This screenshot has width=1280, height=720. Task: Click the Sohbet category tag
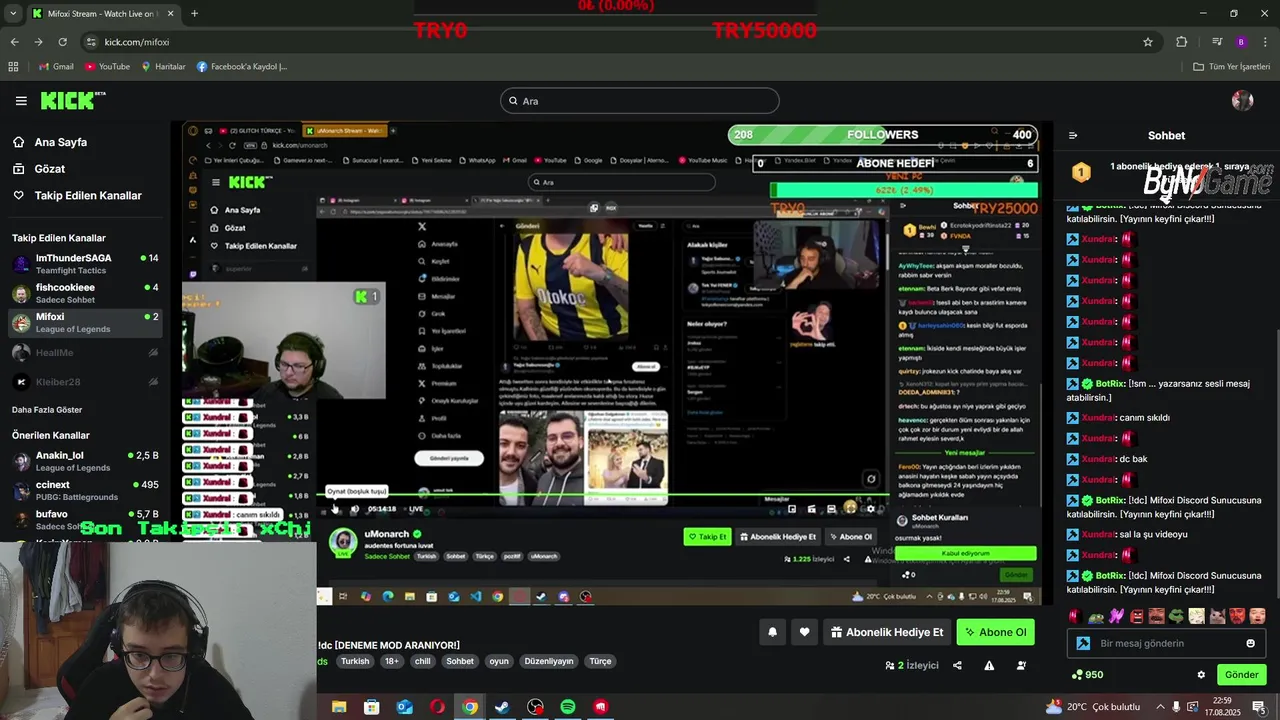460,661
